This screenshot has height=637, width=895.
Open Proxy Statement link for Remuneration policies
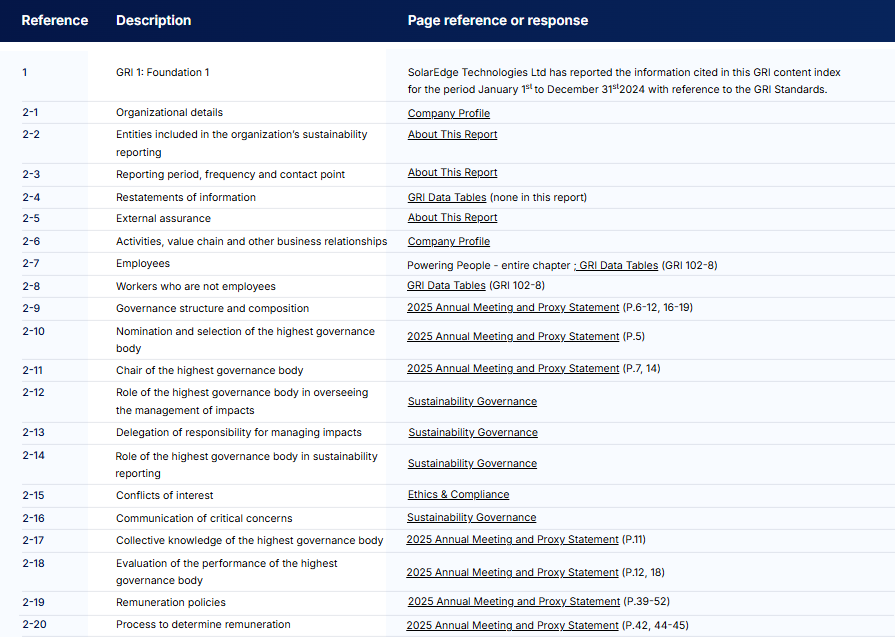[x=514, y=602]
